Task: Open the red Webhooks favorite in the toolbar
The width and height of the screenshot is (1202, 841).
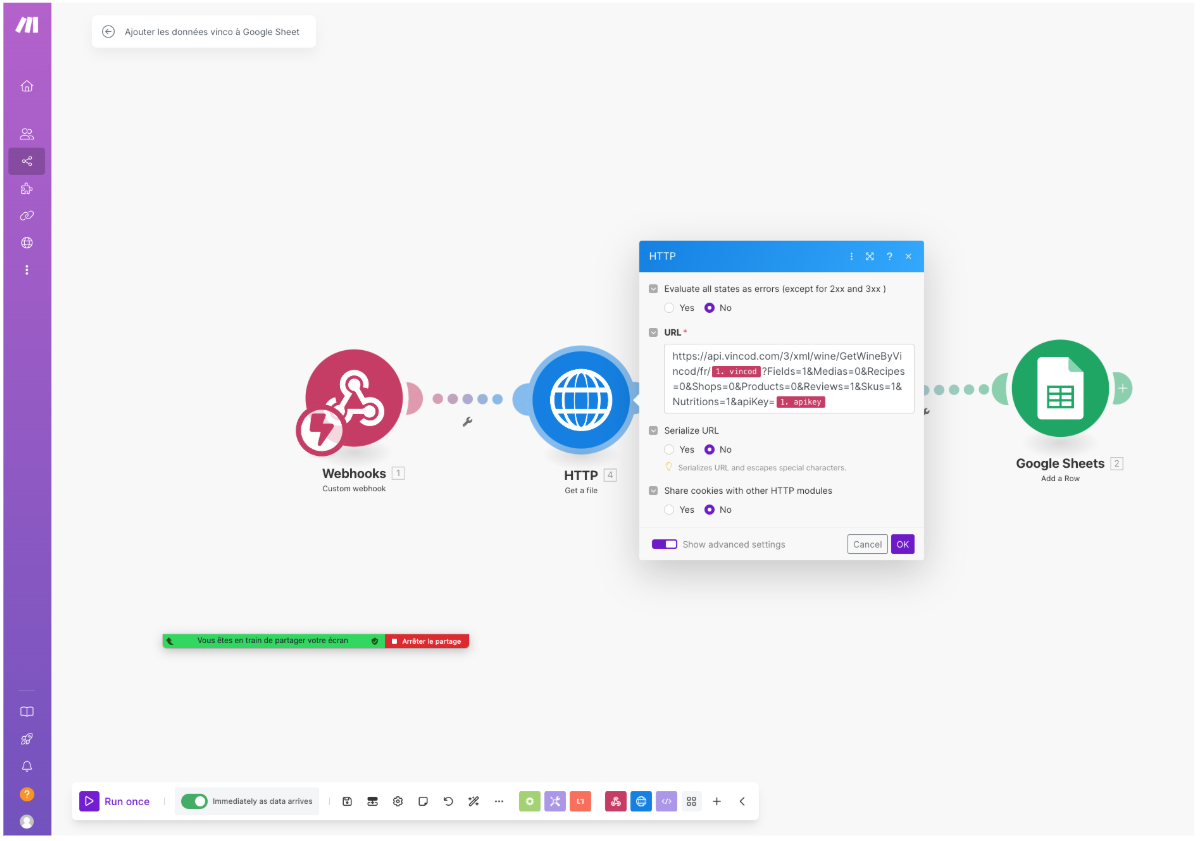Action: tap(616, 801)
